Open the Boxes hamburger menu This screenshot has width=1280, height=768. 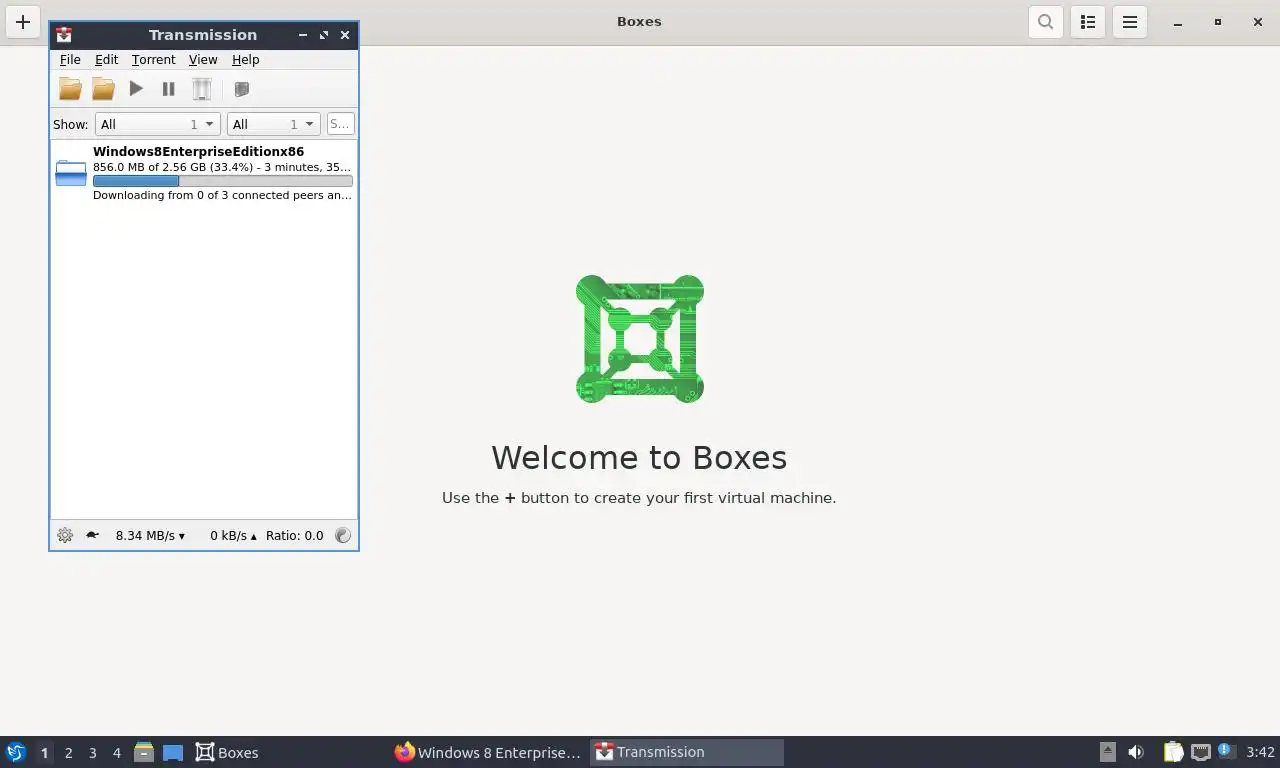pos(1130,22)
